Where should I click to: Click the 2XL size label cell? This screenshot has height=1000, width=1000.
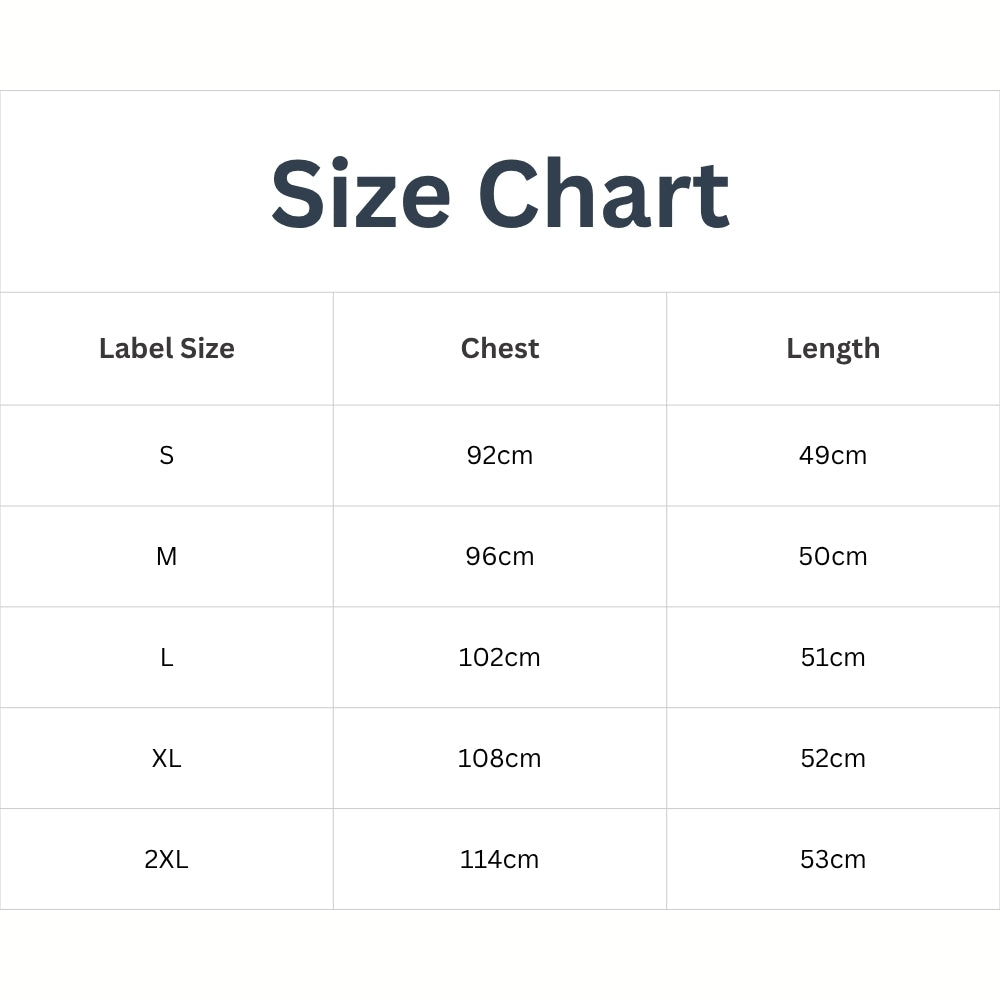pyautogui.click(x=167, y=860)
